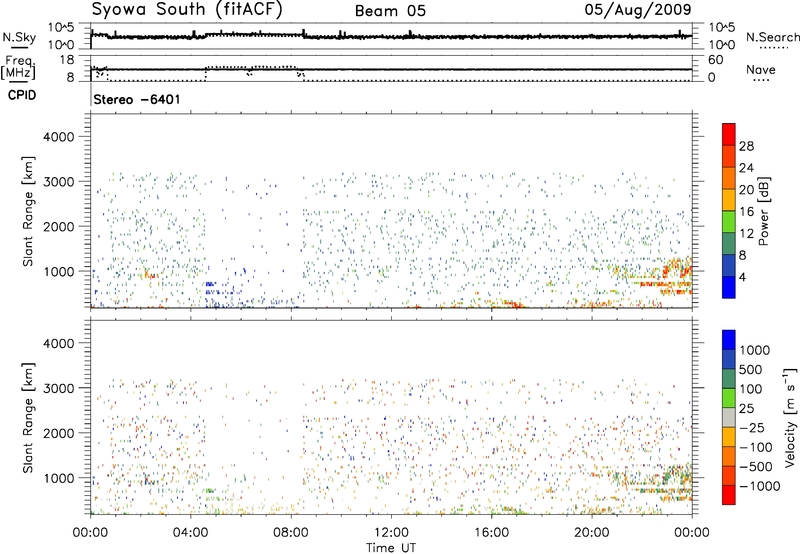Select the "Power [dB]" colorbar title
The height and width of the screenshot is (554, 800).
click(764, 211)
